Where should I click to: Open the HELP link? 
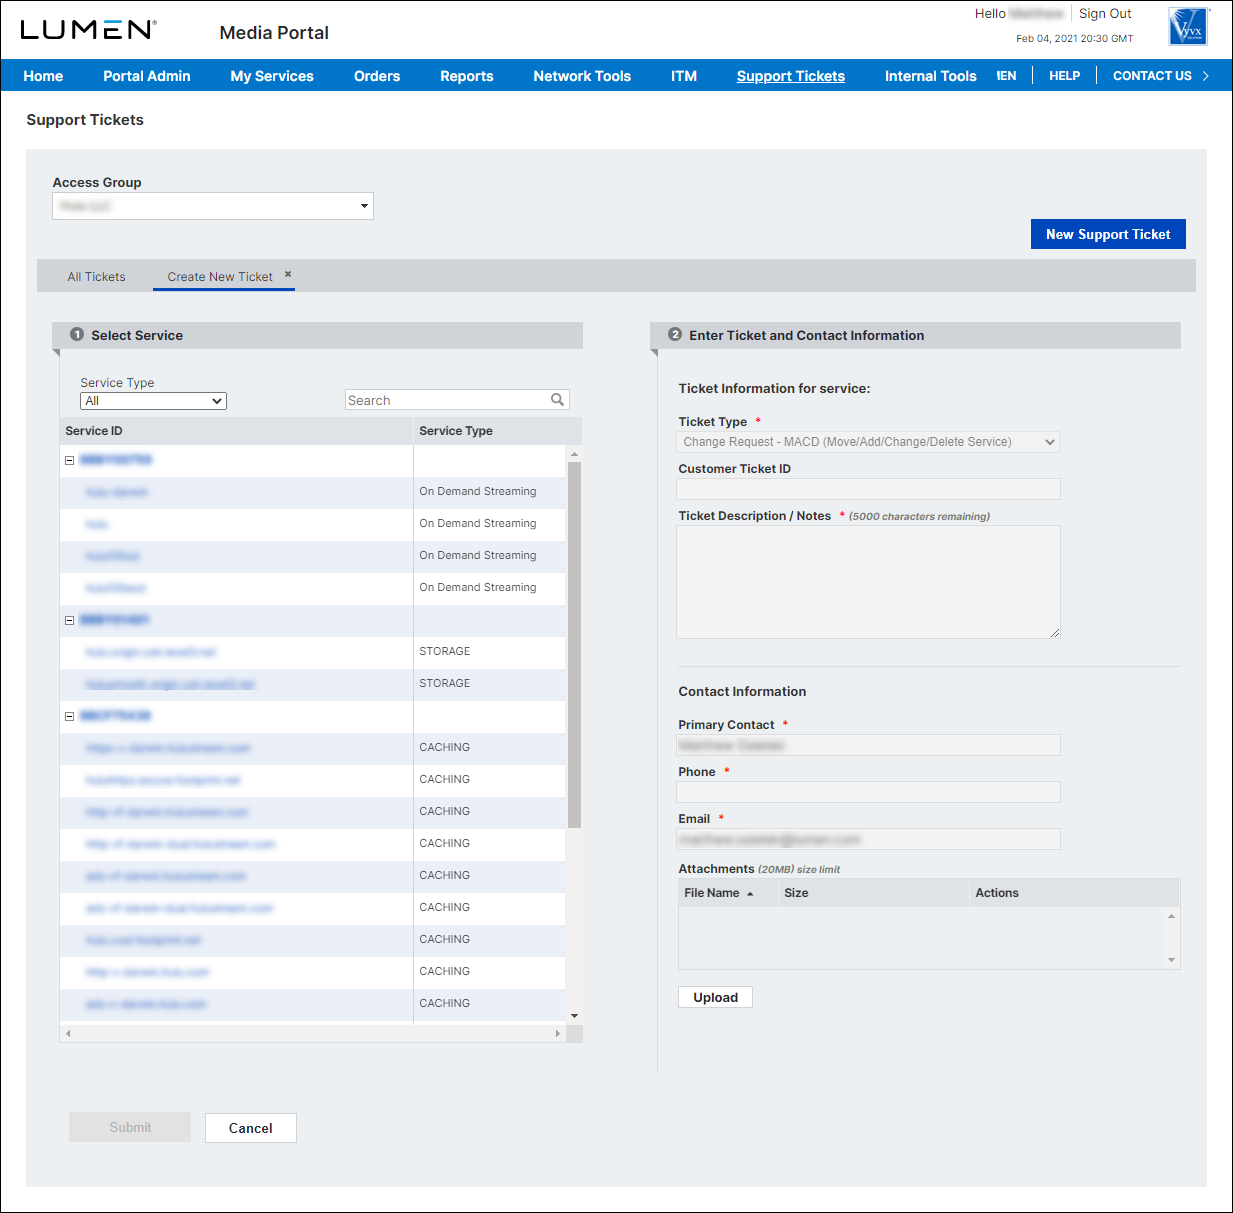1065,76
